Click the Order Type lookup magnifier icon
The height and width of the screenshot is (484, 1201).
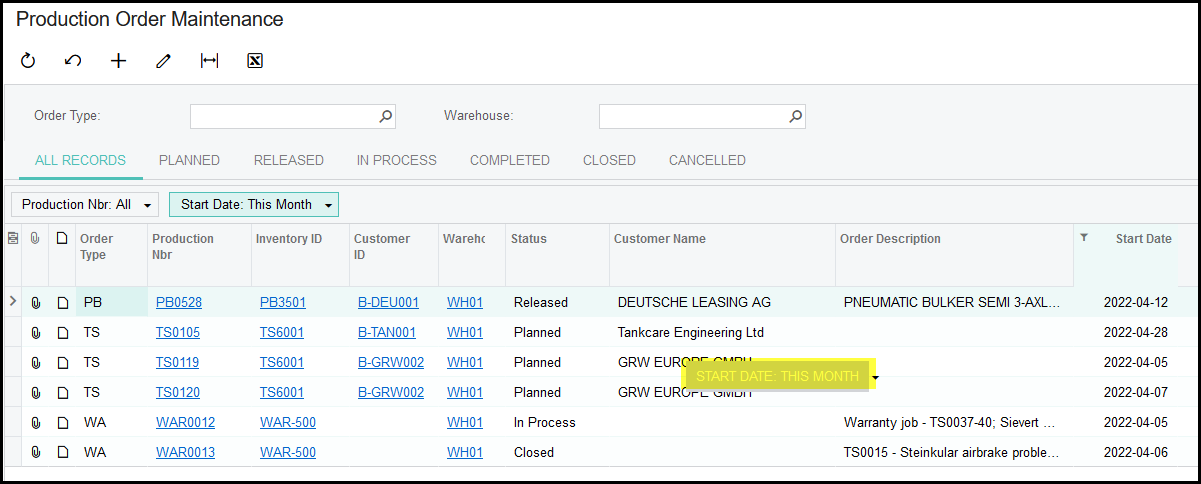pos(386,116)
